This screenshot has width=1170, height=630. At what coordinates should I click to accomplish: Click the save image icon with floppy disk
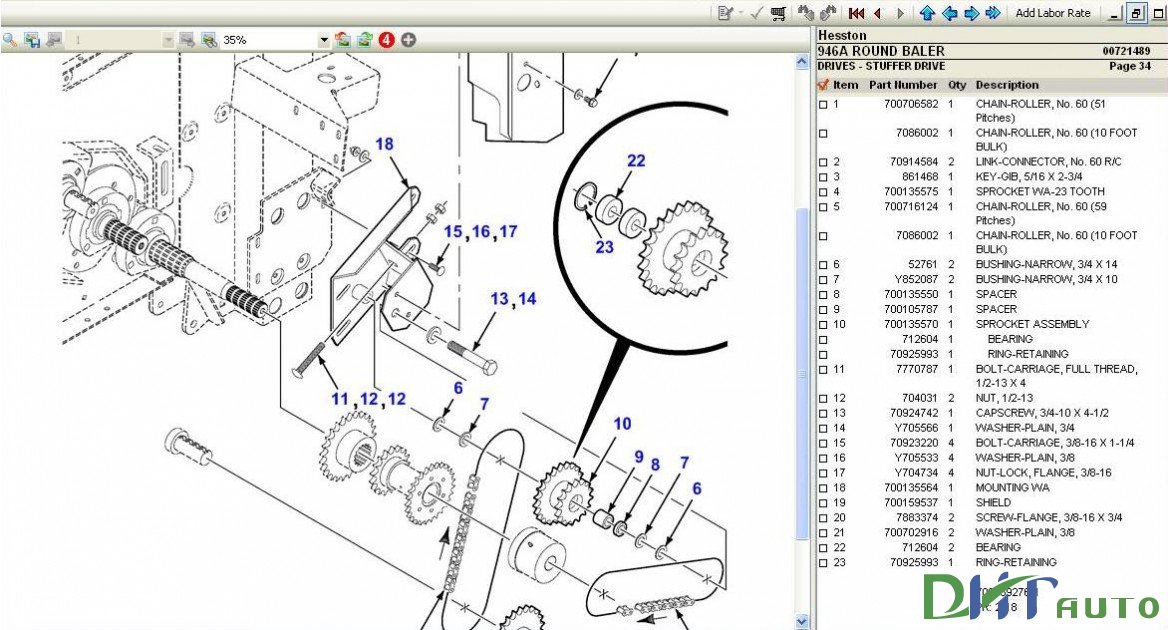32,40
